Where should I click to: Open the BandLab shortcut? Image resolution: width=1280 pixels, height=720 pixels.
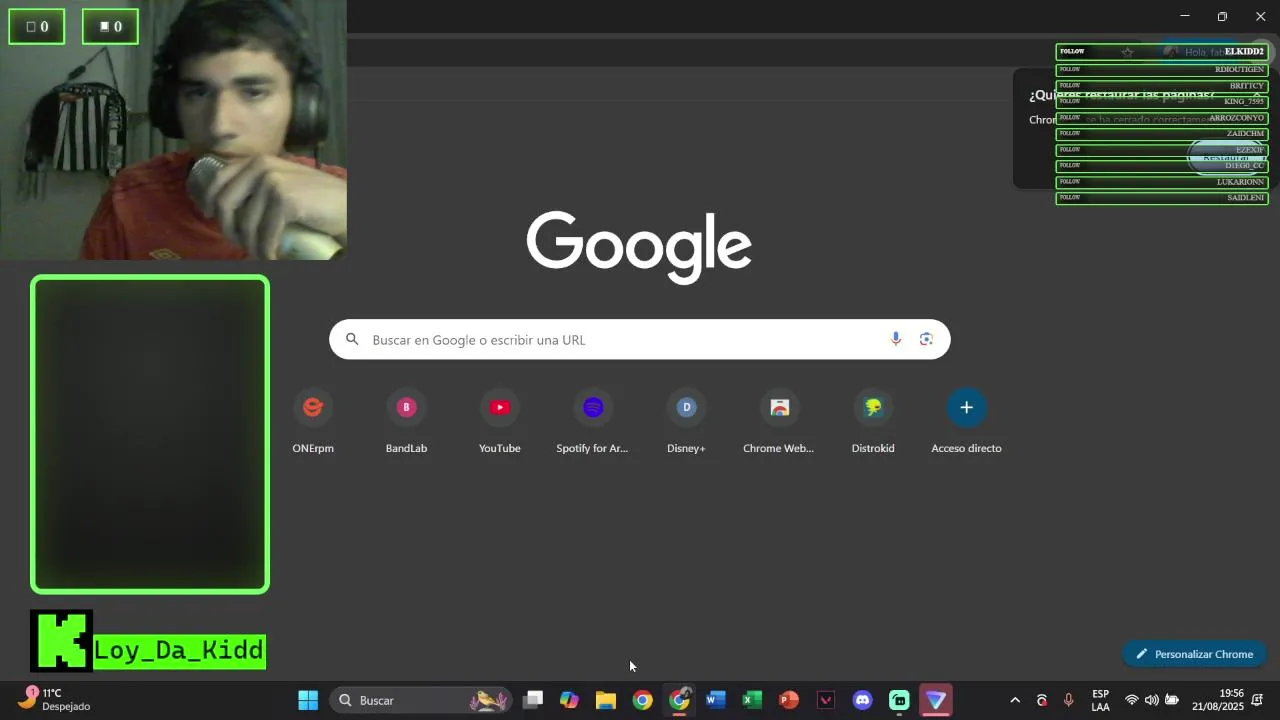point(406,422)
